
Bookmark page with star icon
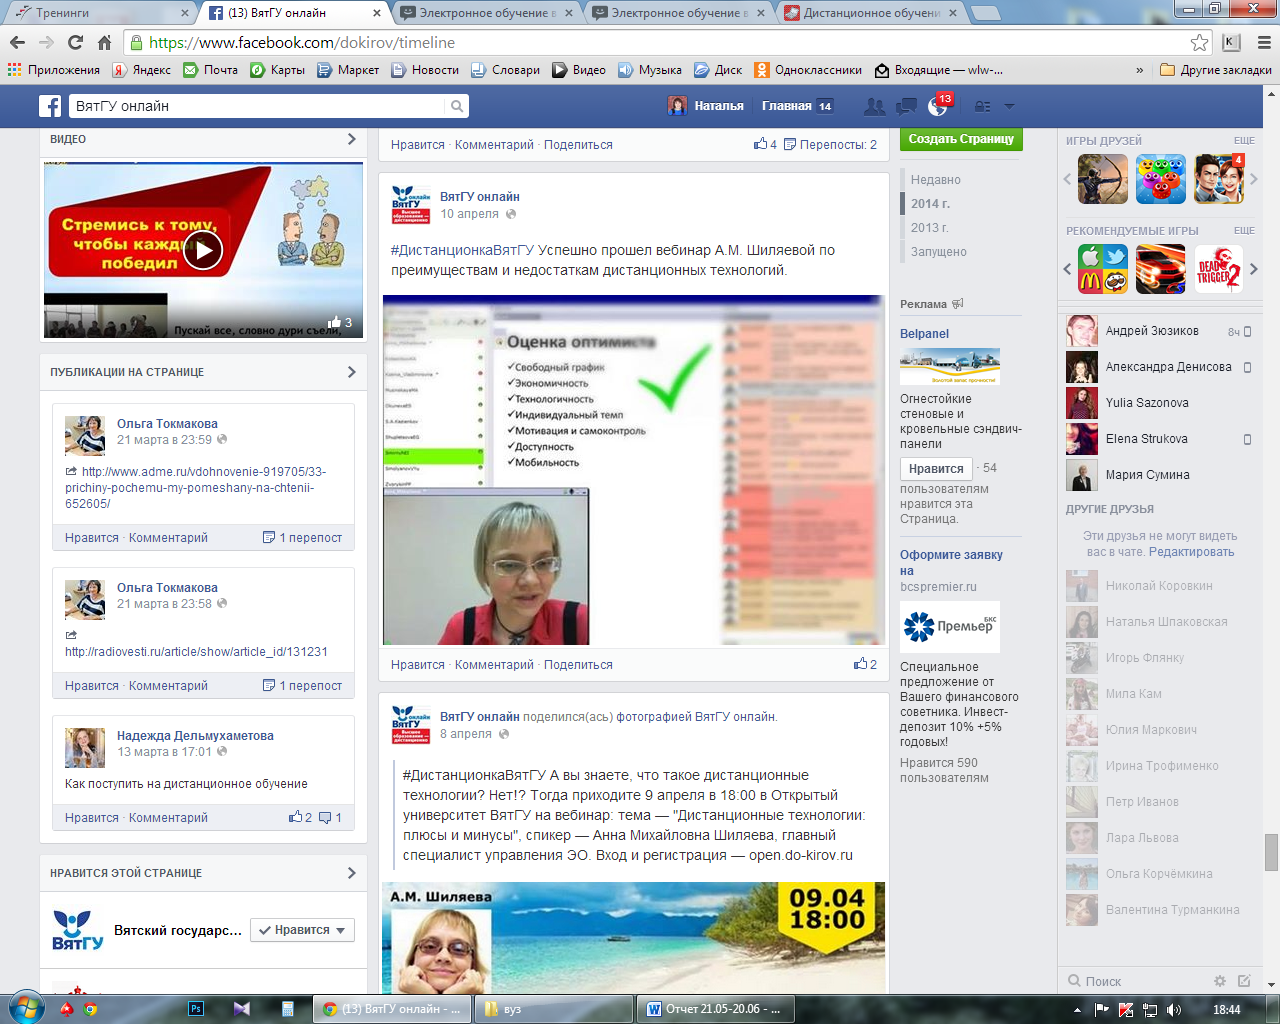(1199, 42)
